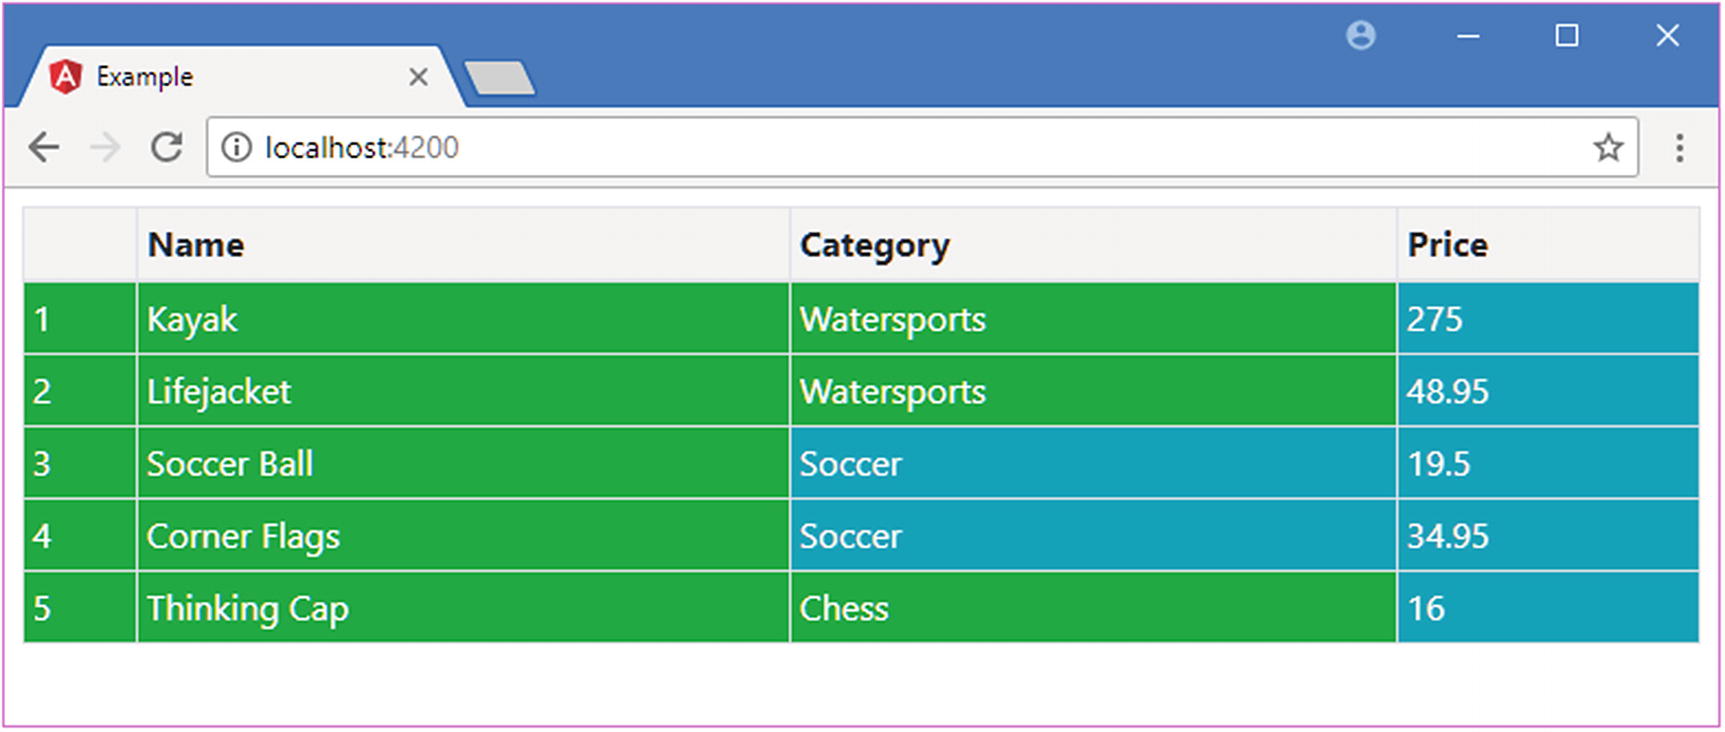Bookmark page using the star icon
This screenshot has width=1725, height=732.
point(1608,148)
